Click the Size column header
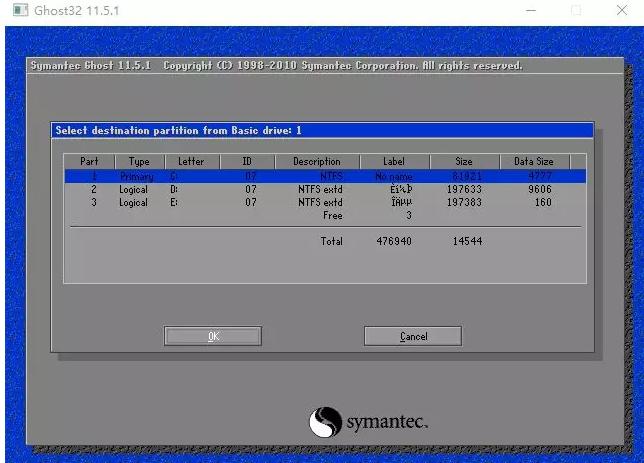This screenshot has height=463, width=644. point(464,162)
